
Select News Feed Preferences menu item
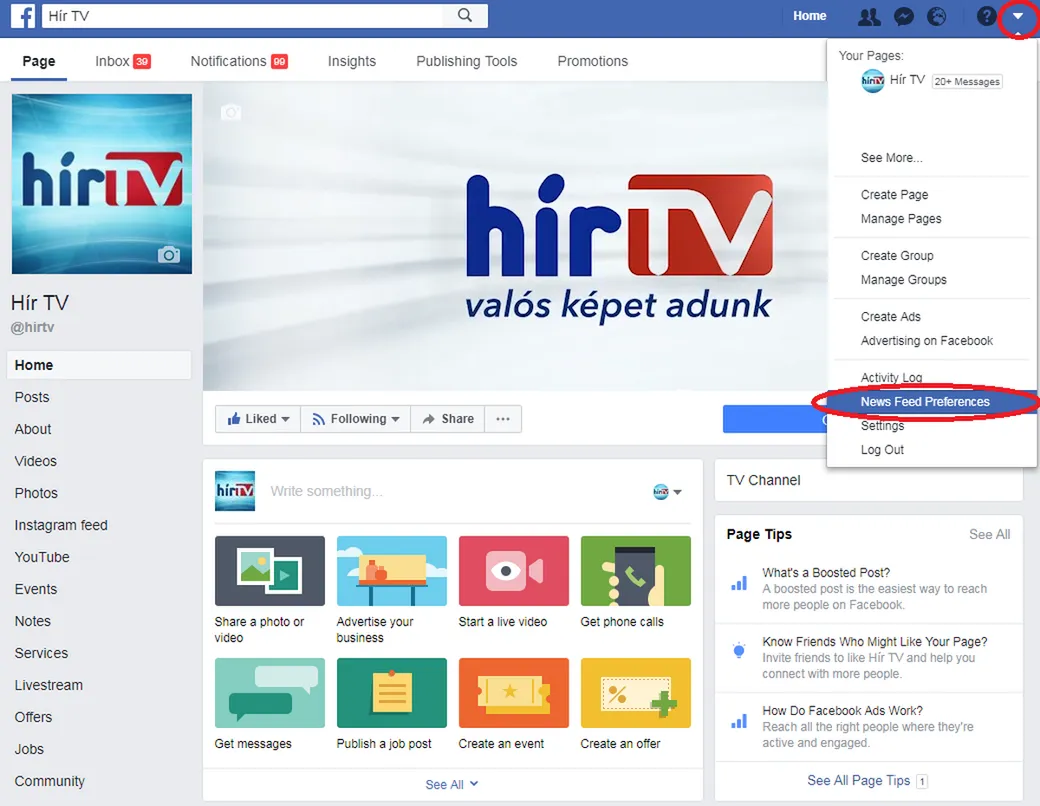[925, 402]
